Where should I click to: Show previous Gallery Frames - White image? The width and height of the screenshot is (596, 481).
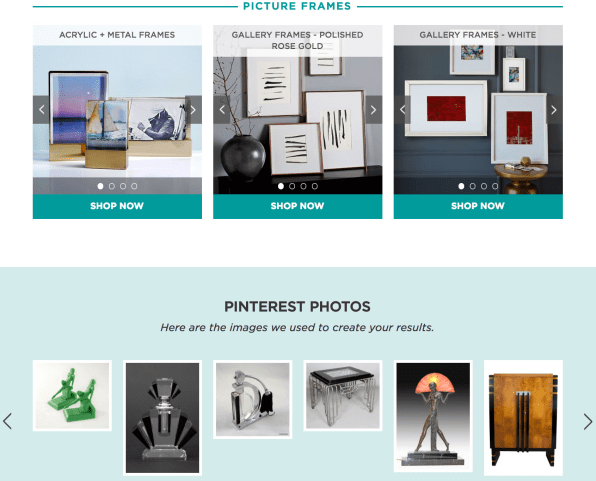click(402, 110)
